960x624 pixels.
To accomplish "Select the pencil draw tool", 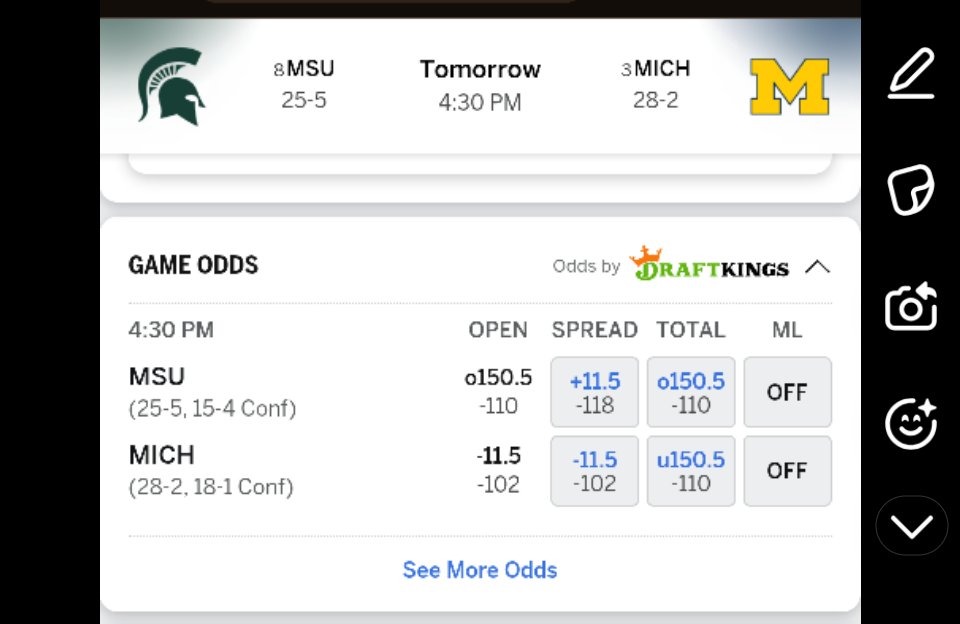I will [x=911, y=73].
